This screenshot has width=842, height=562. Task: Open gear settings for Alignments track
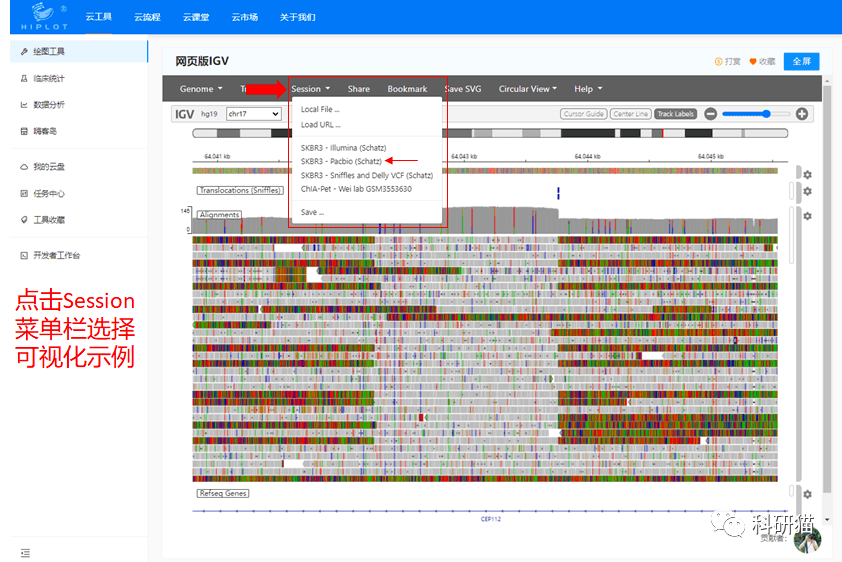click(807, 216)
